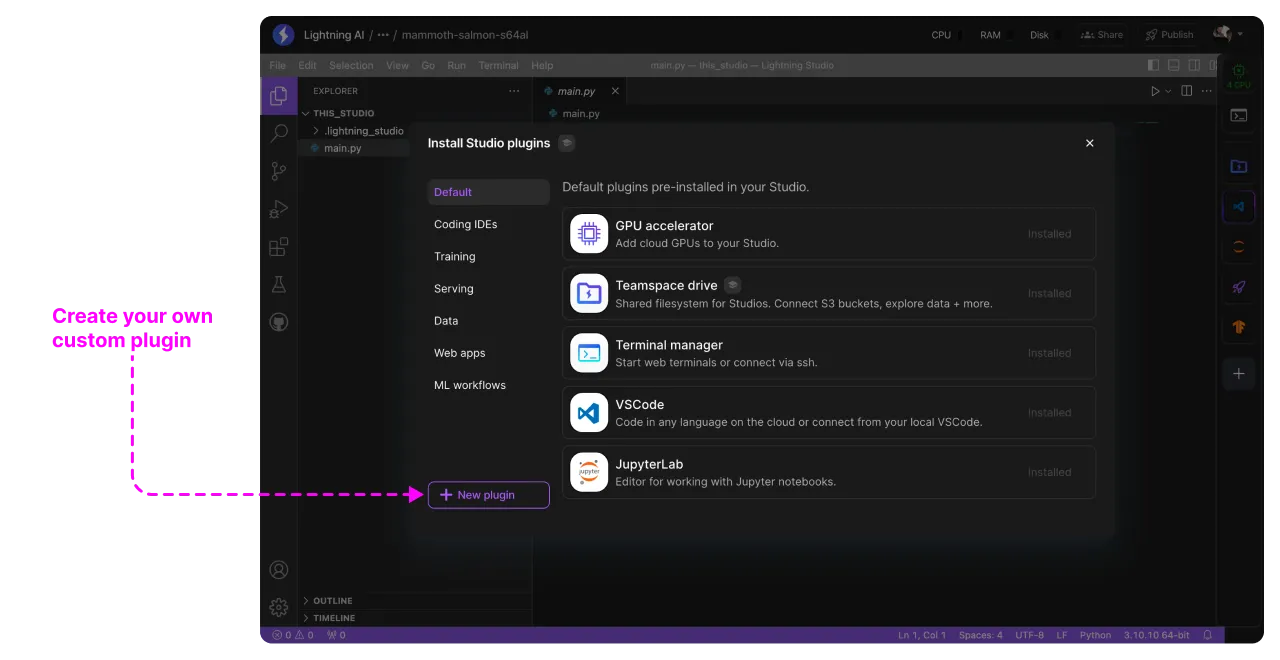Click the tutorial cap beside Teamspace drive
Screen dimensions: 1280x660
733,285
